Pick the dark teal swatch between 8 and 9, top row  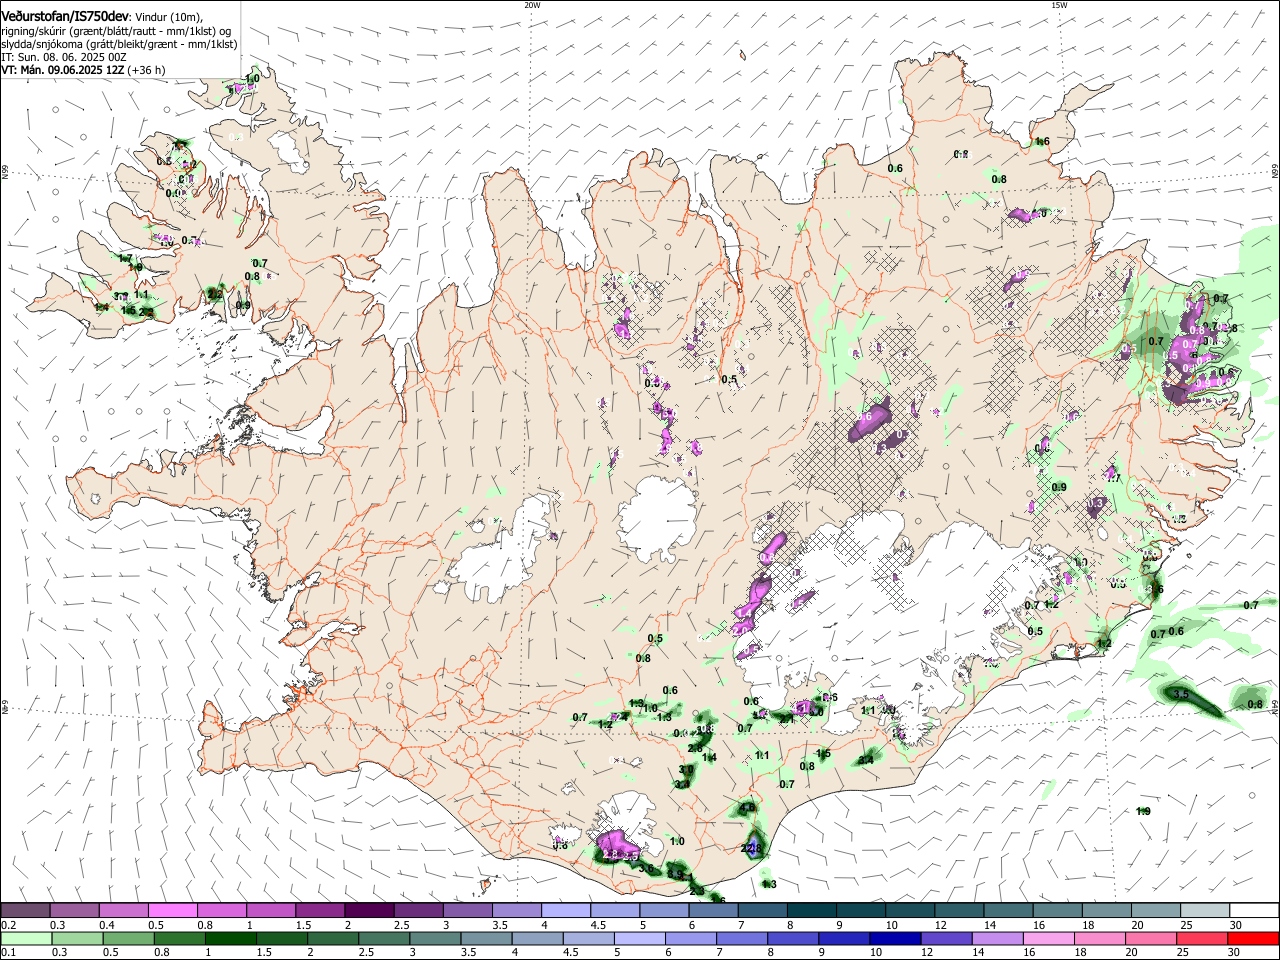(x=812, y=910)
